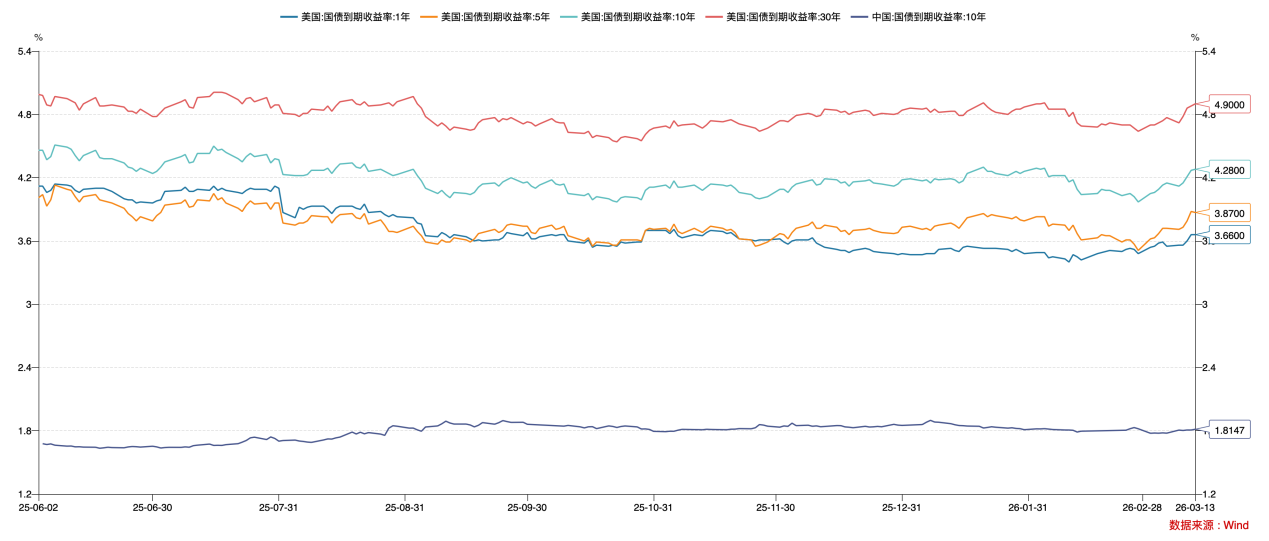Click the 26-01-31 x-axis date label

pyautogui.click(x=1028, y=508)
